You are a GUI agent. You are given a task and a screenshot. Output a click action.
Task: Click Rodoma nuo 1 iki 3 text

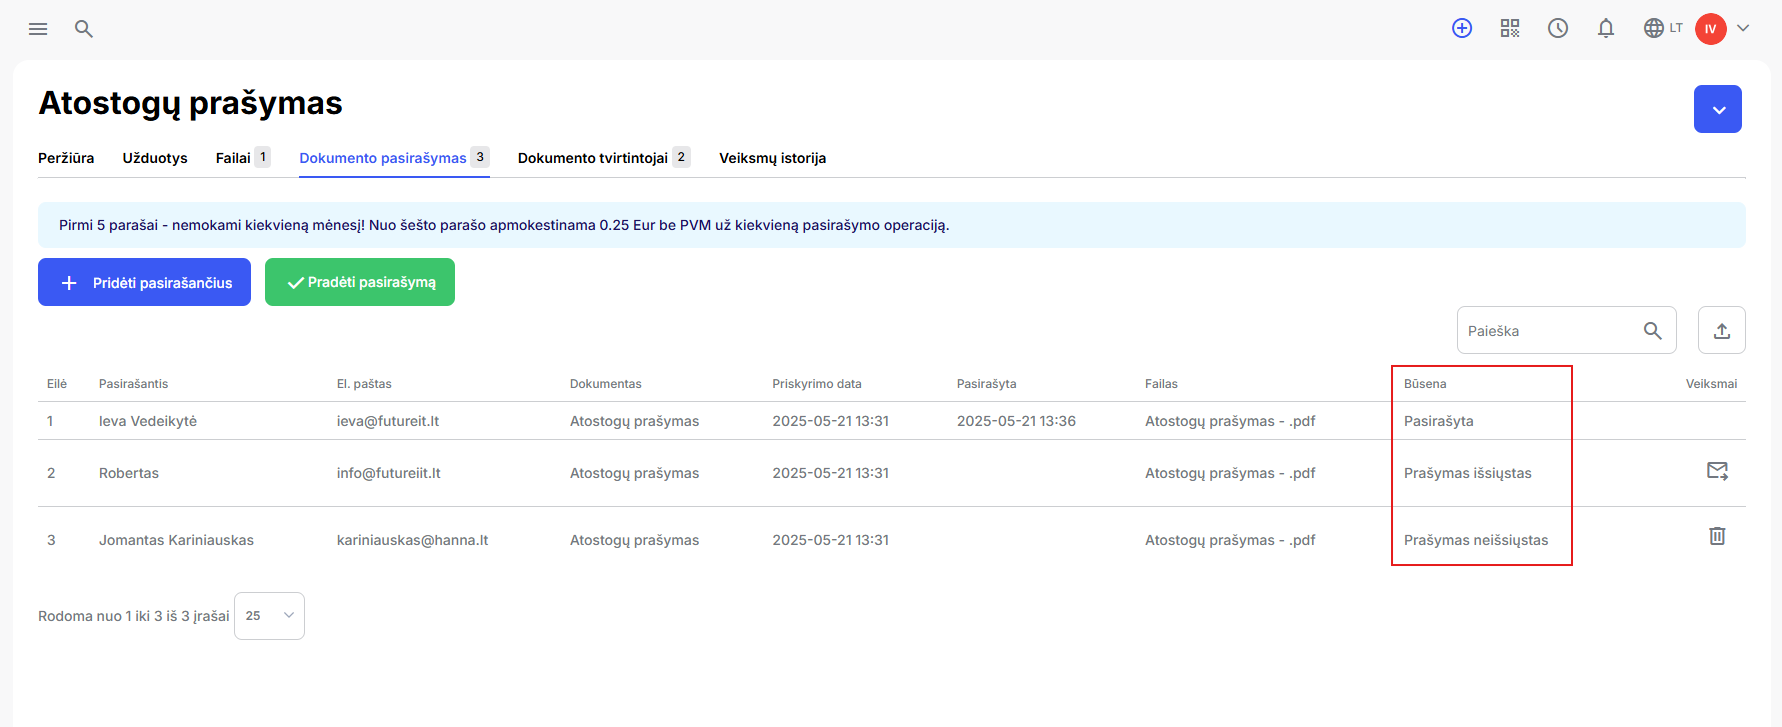(x=134, y=616)
